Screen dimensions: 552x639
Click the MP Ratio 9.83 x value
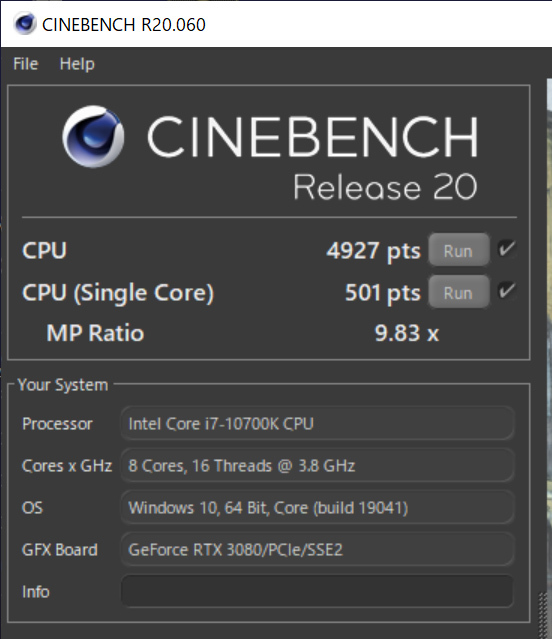pyautogui.click(x=407, y=333)
